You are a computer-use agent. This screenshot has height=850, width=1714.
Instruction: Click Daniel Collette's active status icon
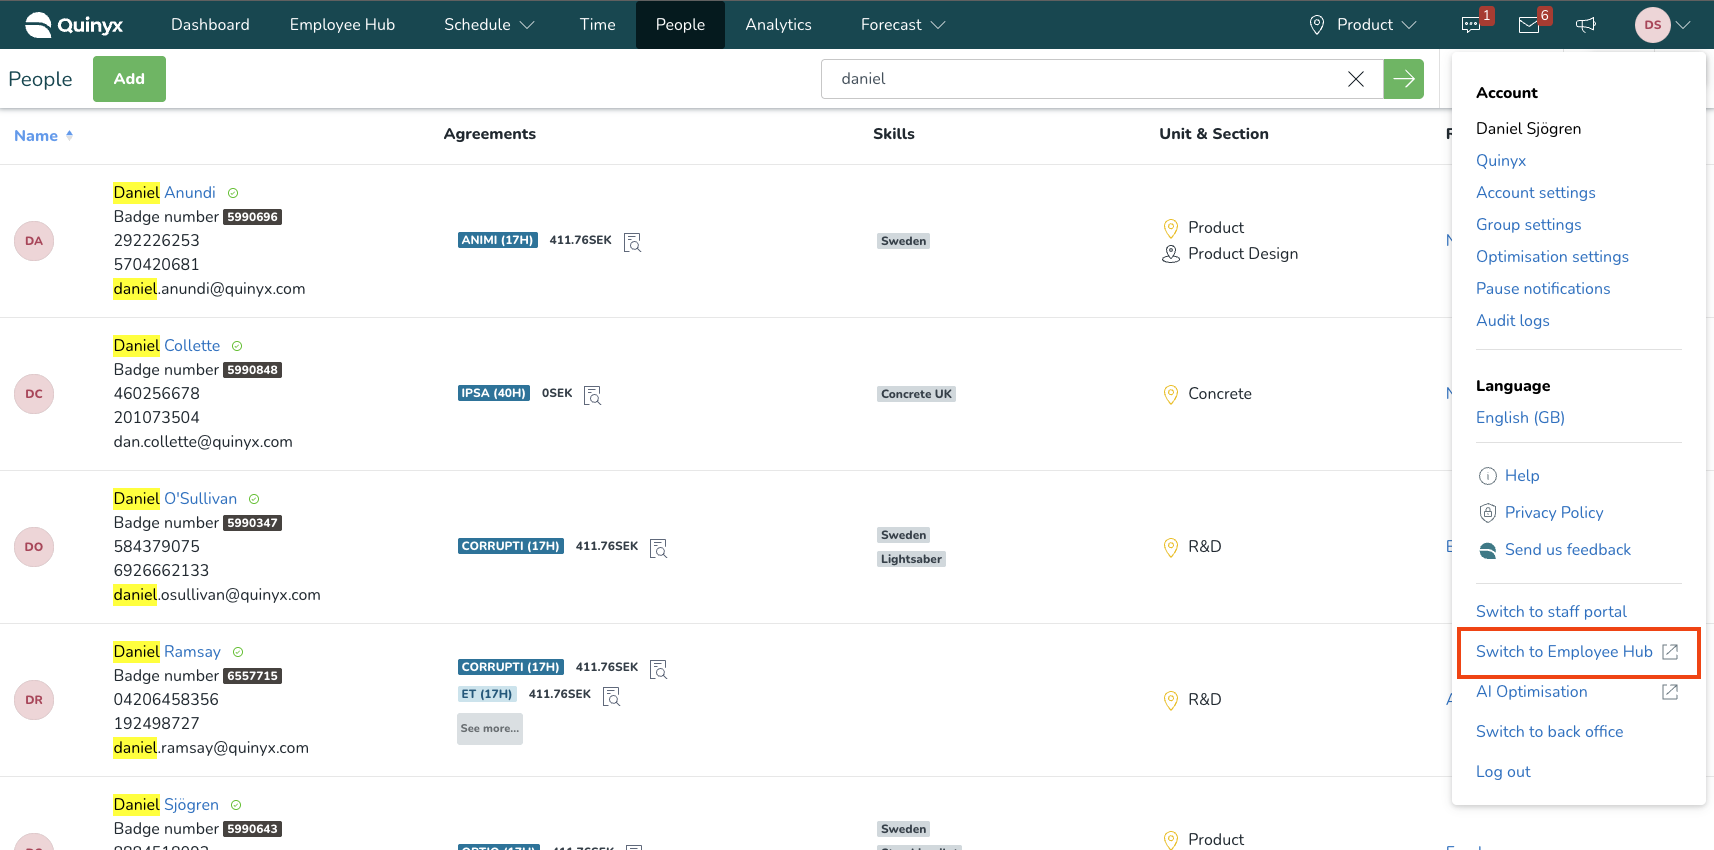pos(237,346)
